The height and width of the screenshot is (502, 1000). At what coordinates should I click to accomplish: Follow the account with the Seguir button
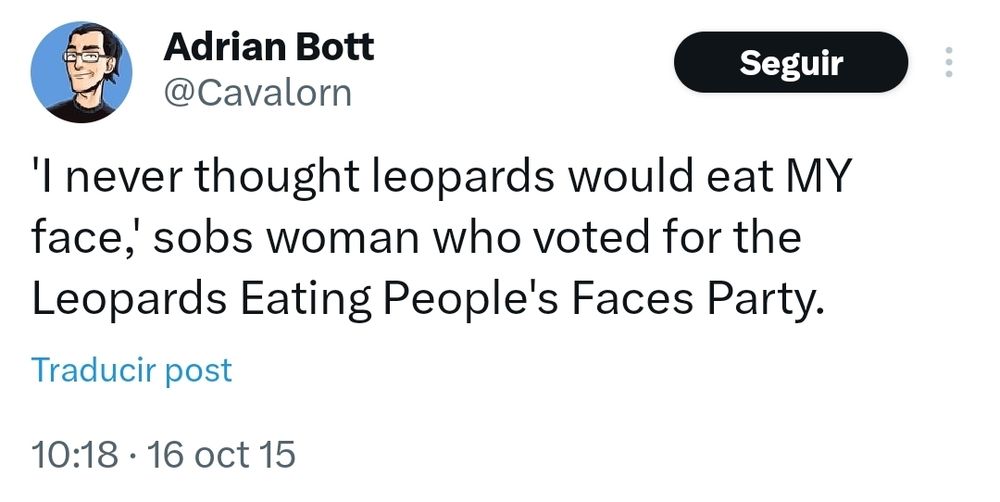coord(791,63)
